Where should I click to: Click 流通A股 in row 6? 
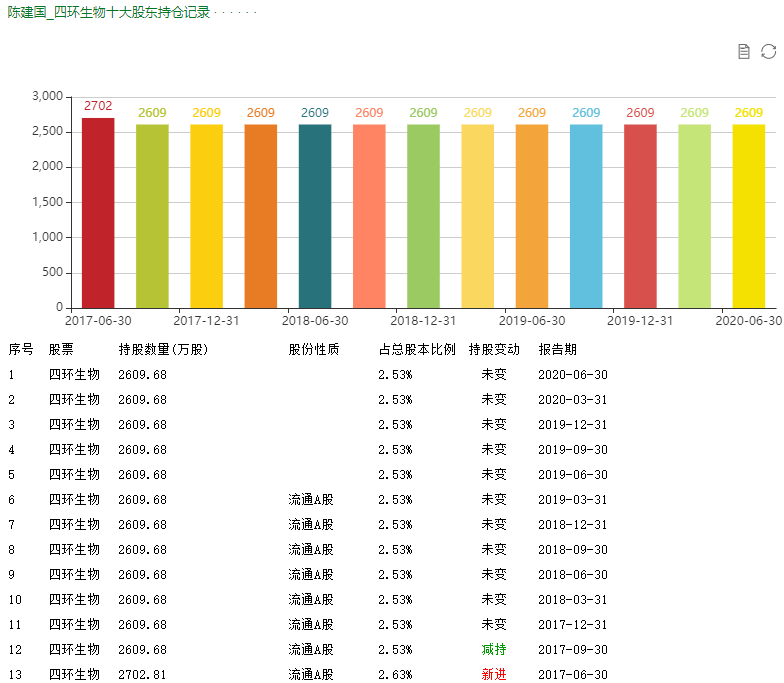click(x=310, y=500)
